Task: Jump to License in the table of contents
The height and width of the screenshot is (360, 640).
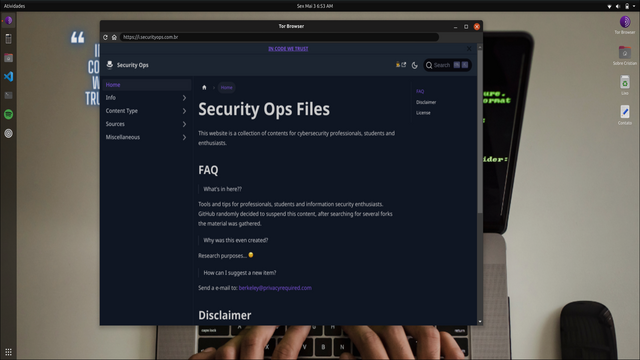Action: tap(423, 113)
